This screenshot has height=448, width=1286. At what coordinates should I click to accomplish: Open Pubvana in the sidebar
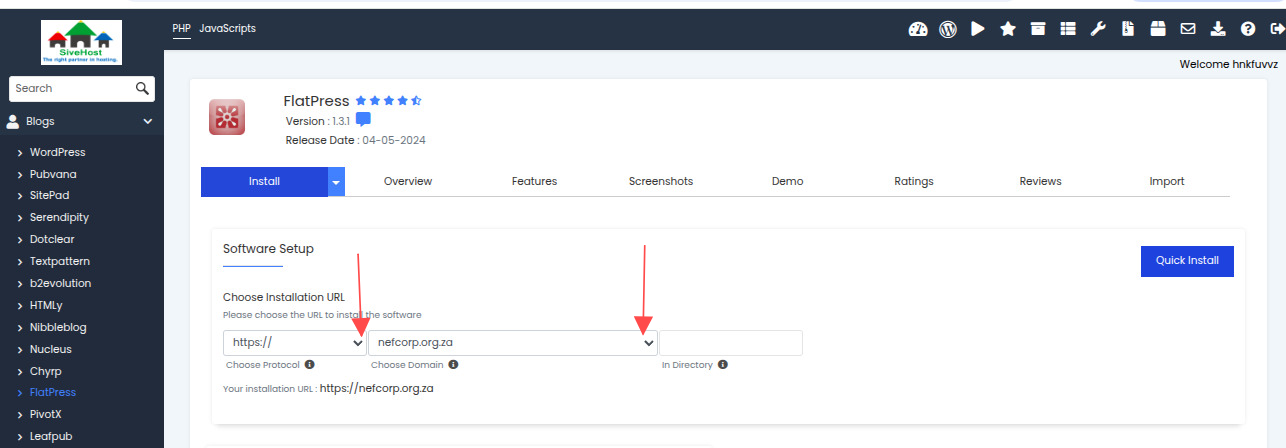[53, 174]
